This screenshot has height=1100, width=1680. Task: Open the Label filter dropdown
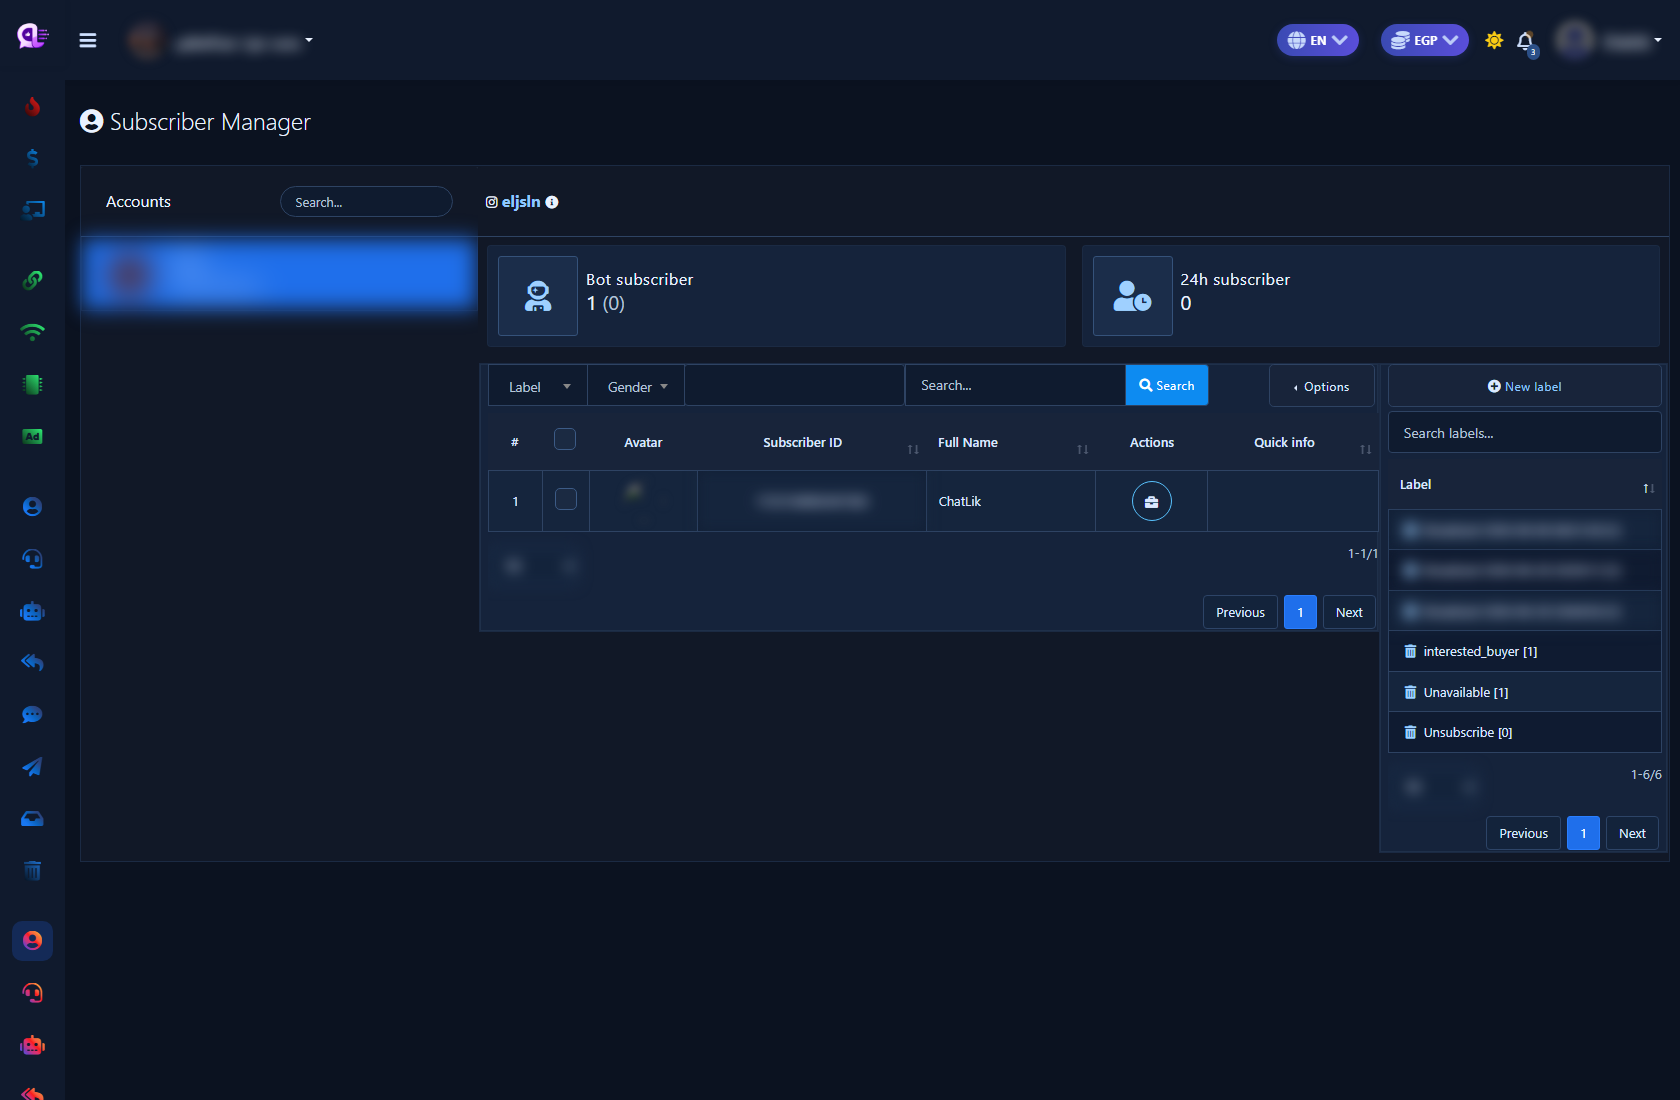coord(538,386)
